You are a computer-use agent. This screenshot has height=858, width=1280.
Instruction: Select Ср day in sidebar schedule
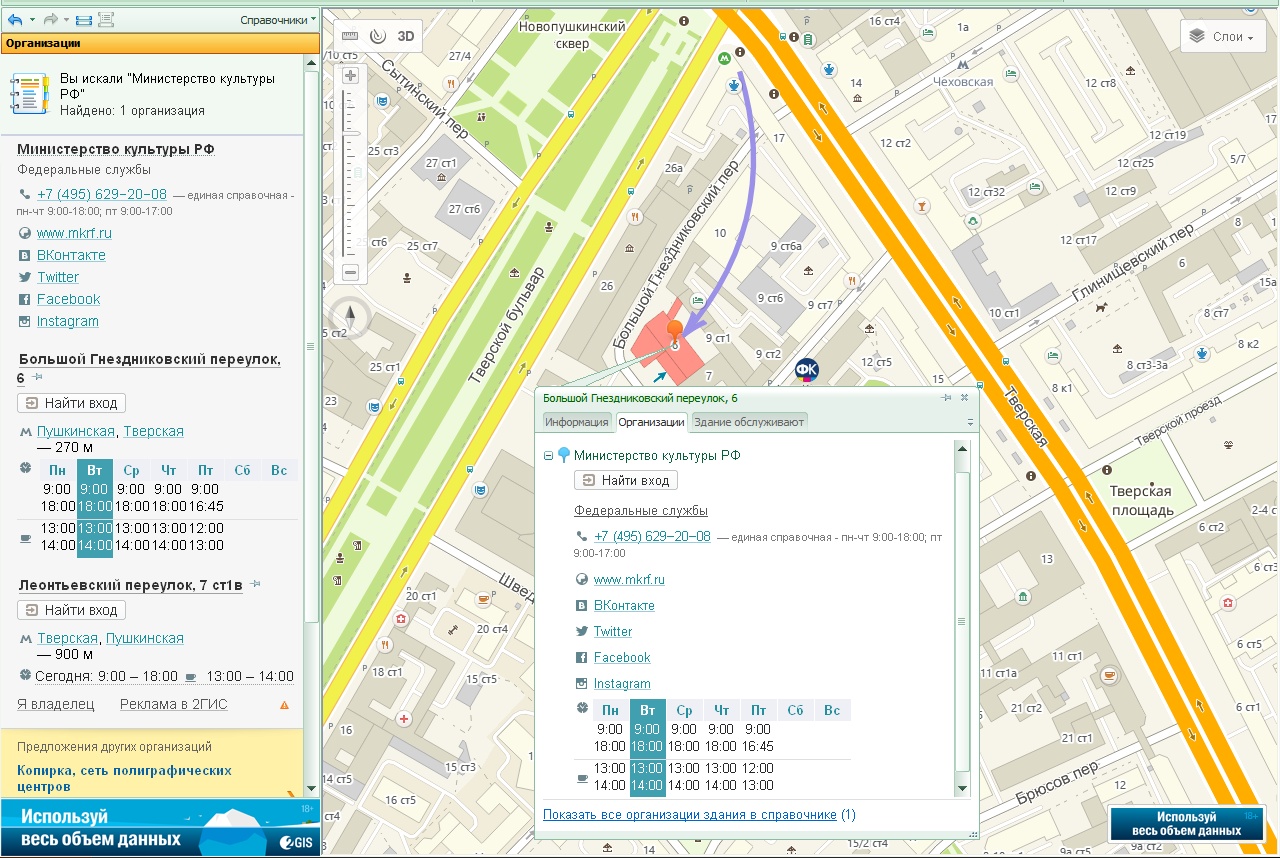click(x=131, y=470)
